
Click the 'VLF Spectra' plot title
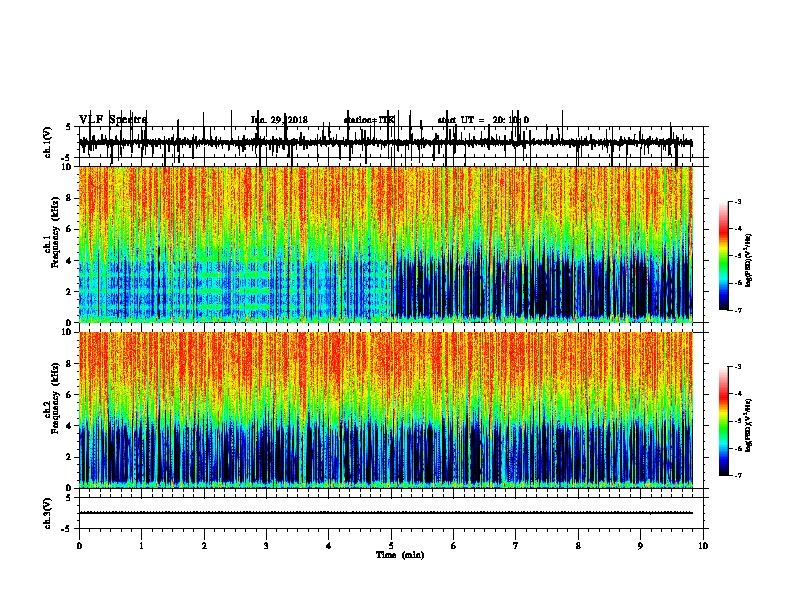point(113,120)
